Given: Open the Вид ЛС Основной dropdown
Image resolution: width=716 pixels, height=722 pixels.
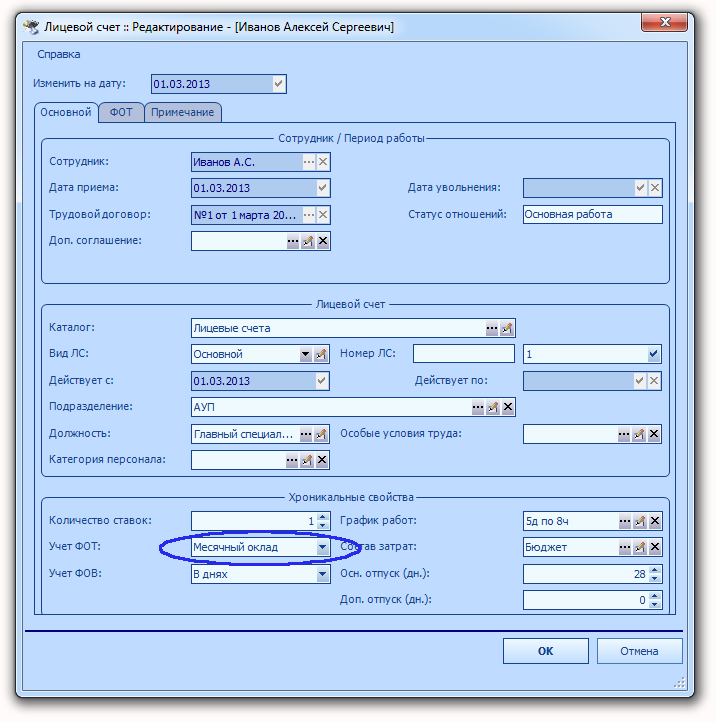Looking at the screenshot, I should [305, 355].
